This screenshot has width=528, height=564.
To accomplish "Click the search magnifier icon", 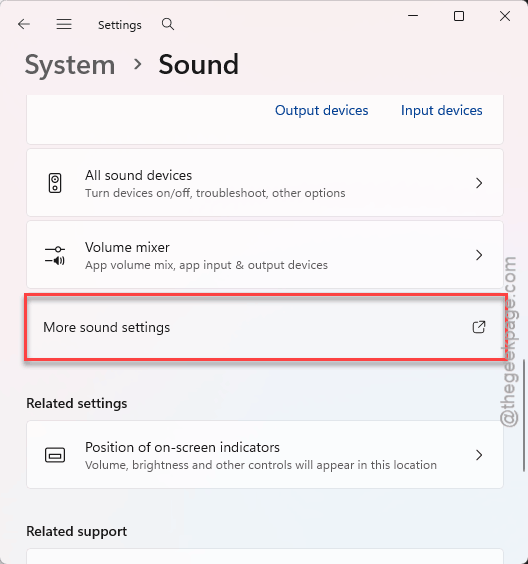I will pyautogui.click(x=168, y=24).
